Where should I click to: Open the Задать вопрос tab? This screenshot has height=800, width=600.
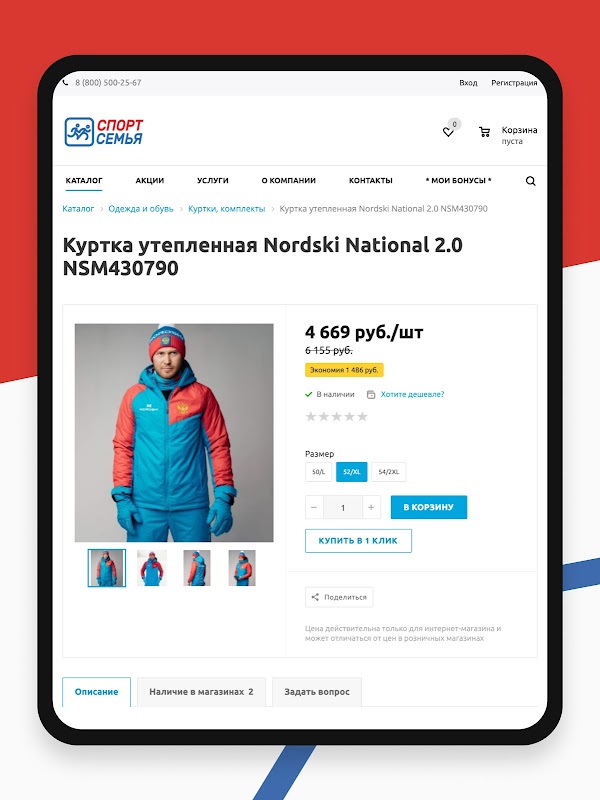coord(317,692)
